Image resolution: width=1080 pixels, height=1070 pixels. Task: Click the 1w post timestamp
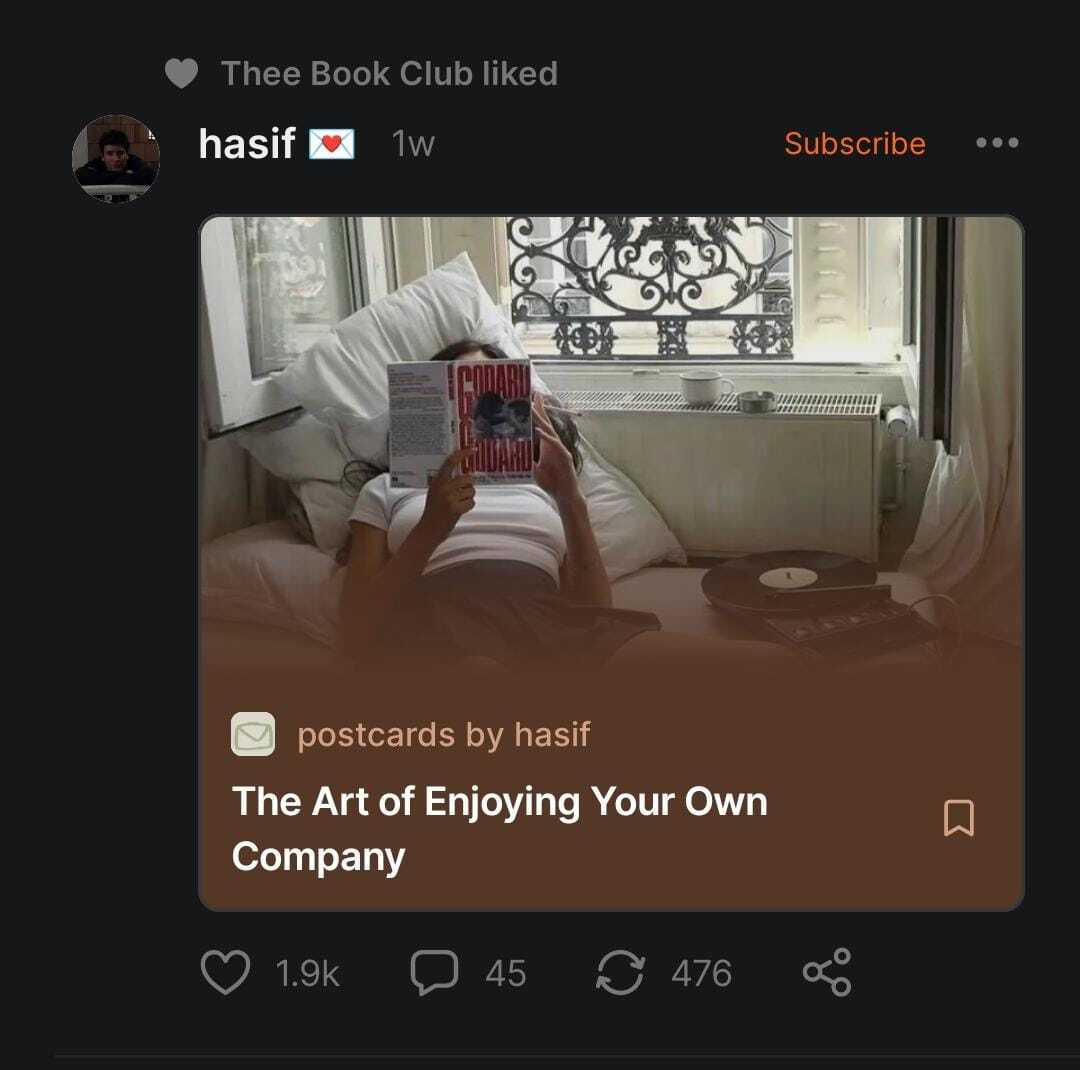click(x=413, y=144)
